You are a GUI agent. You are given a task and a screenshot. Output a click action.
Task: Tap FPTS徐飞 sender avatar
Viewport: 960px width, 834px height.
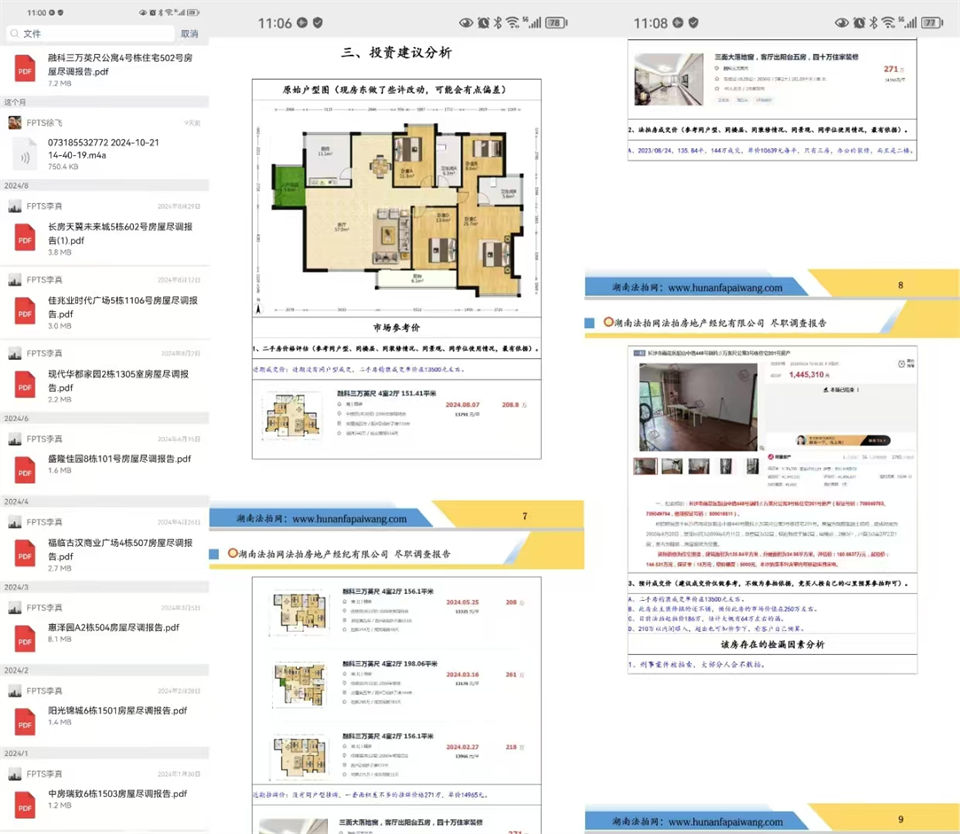pos(14,122)
